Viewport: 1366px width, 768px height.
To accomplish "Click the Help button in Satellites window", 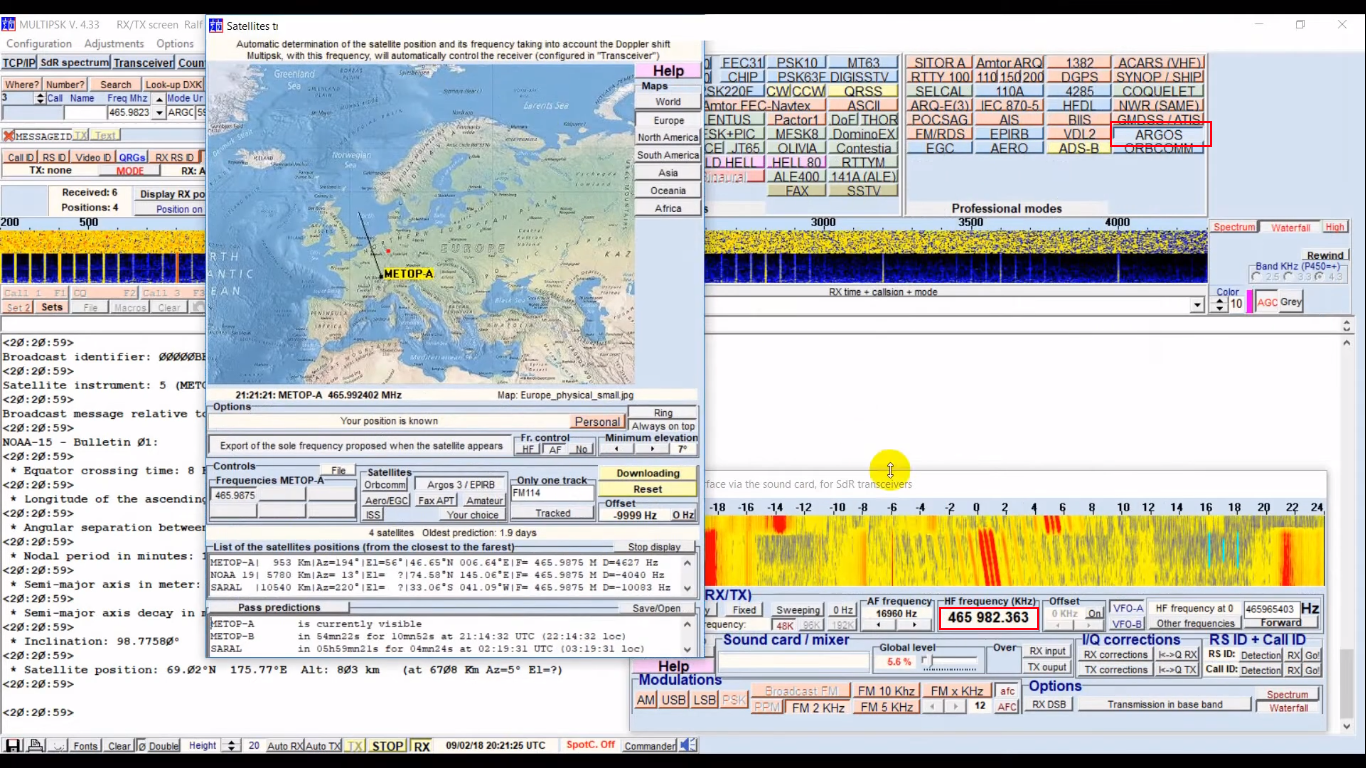I will 668,71.
